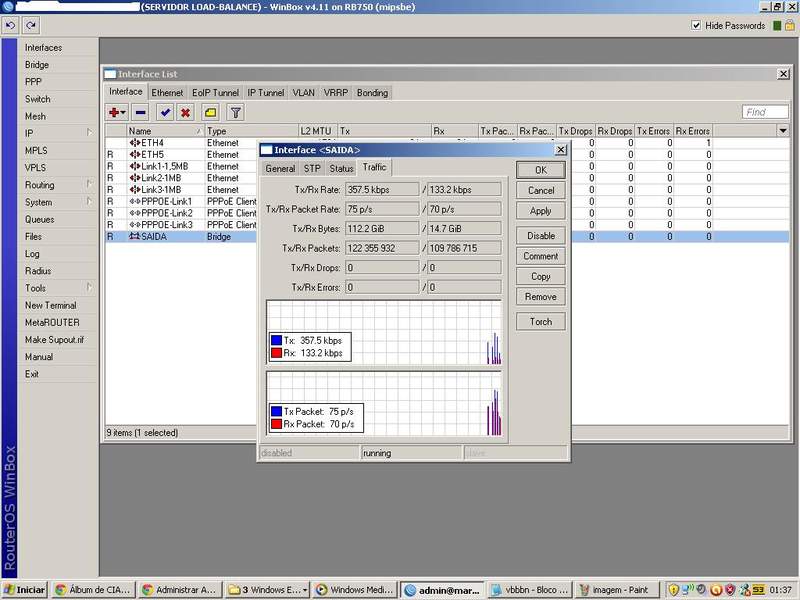The image size is (800, 600).
Task: Click the yellow Comment note icon
Action: click(210, 112)
